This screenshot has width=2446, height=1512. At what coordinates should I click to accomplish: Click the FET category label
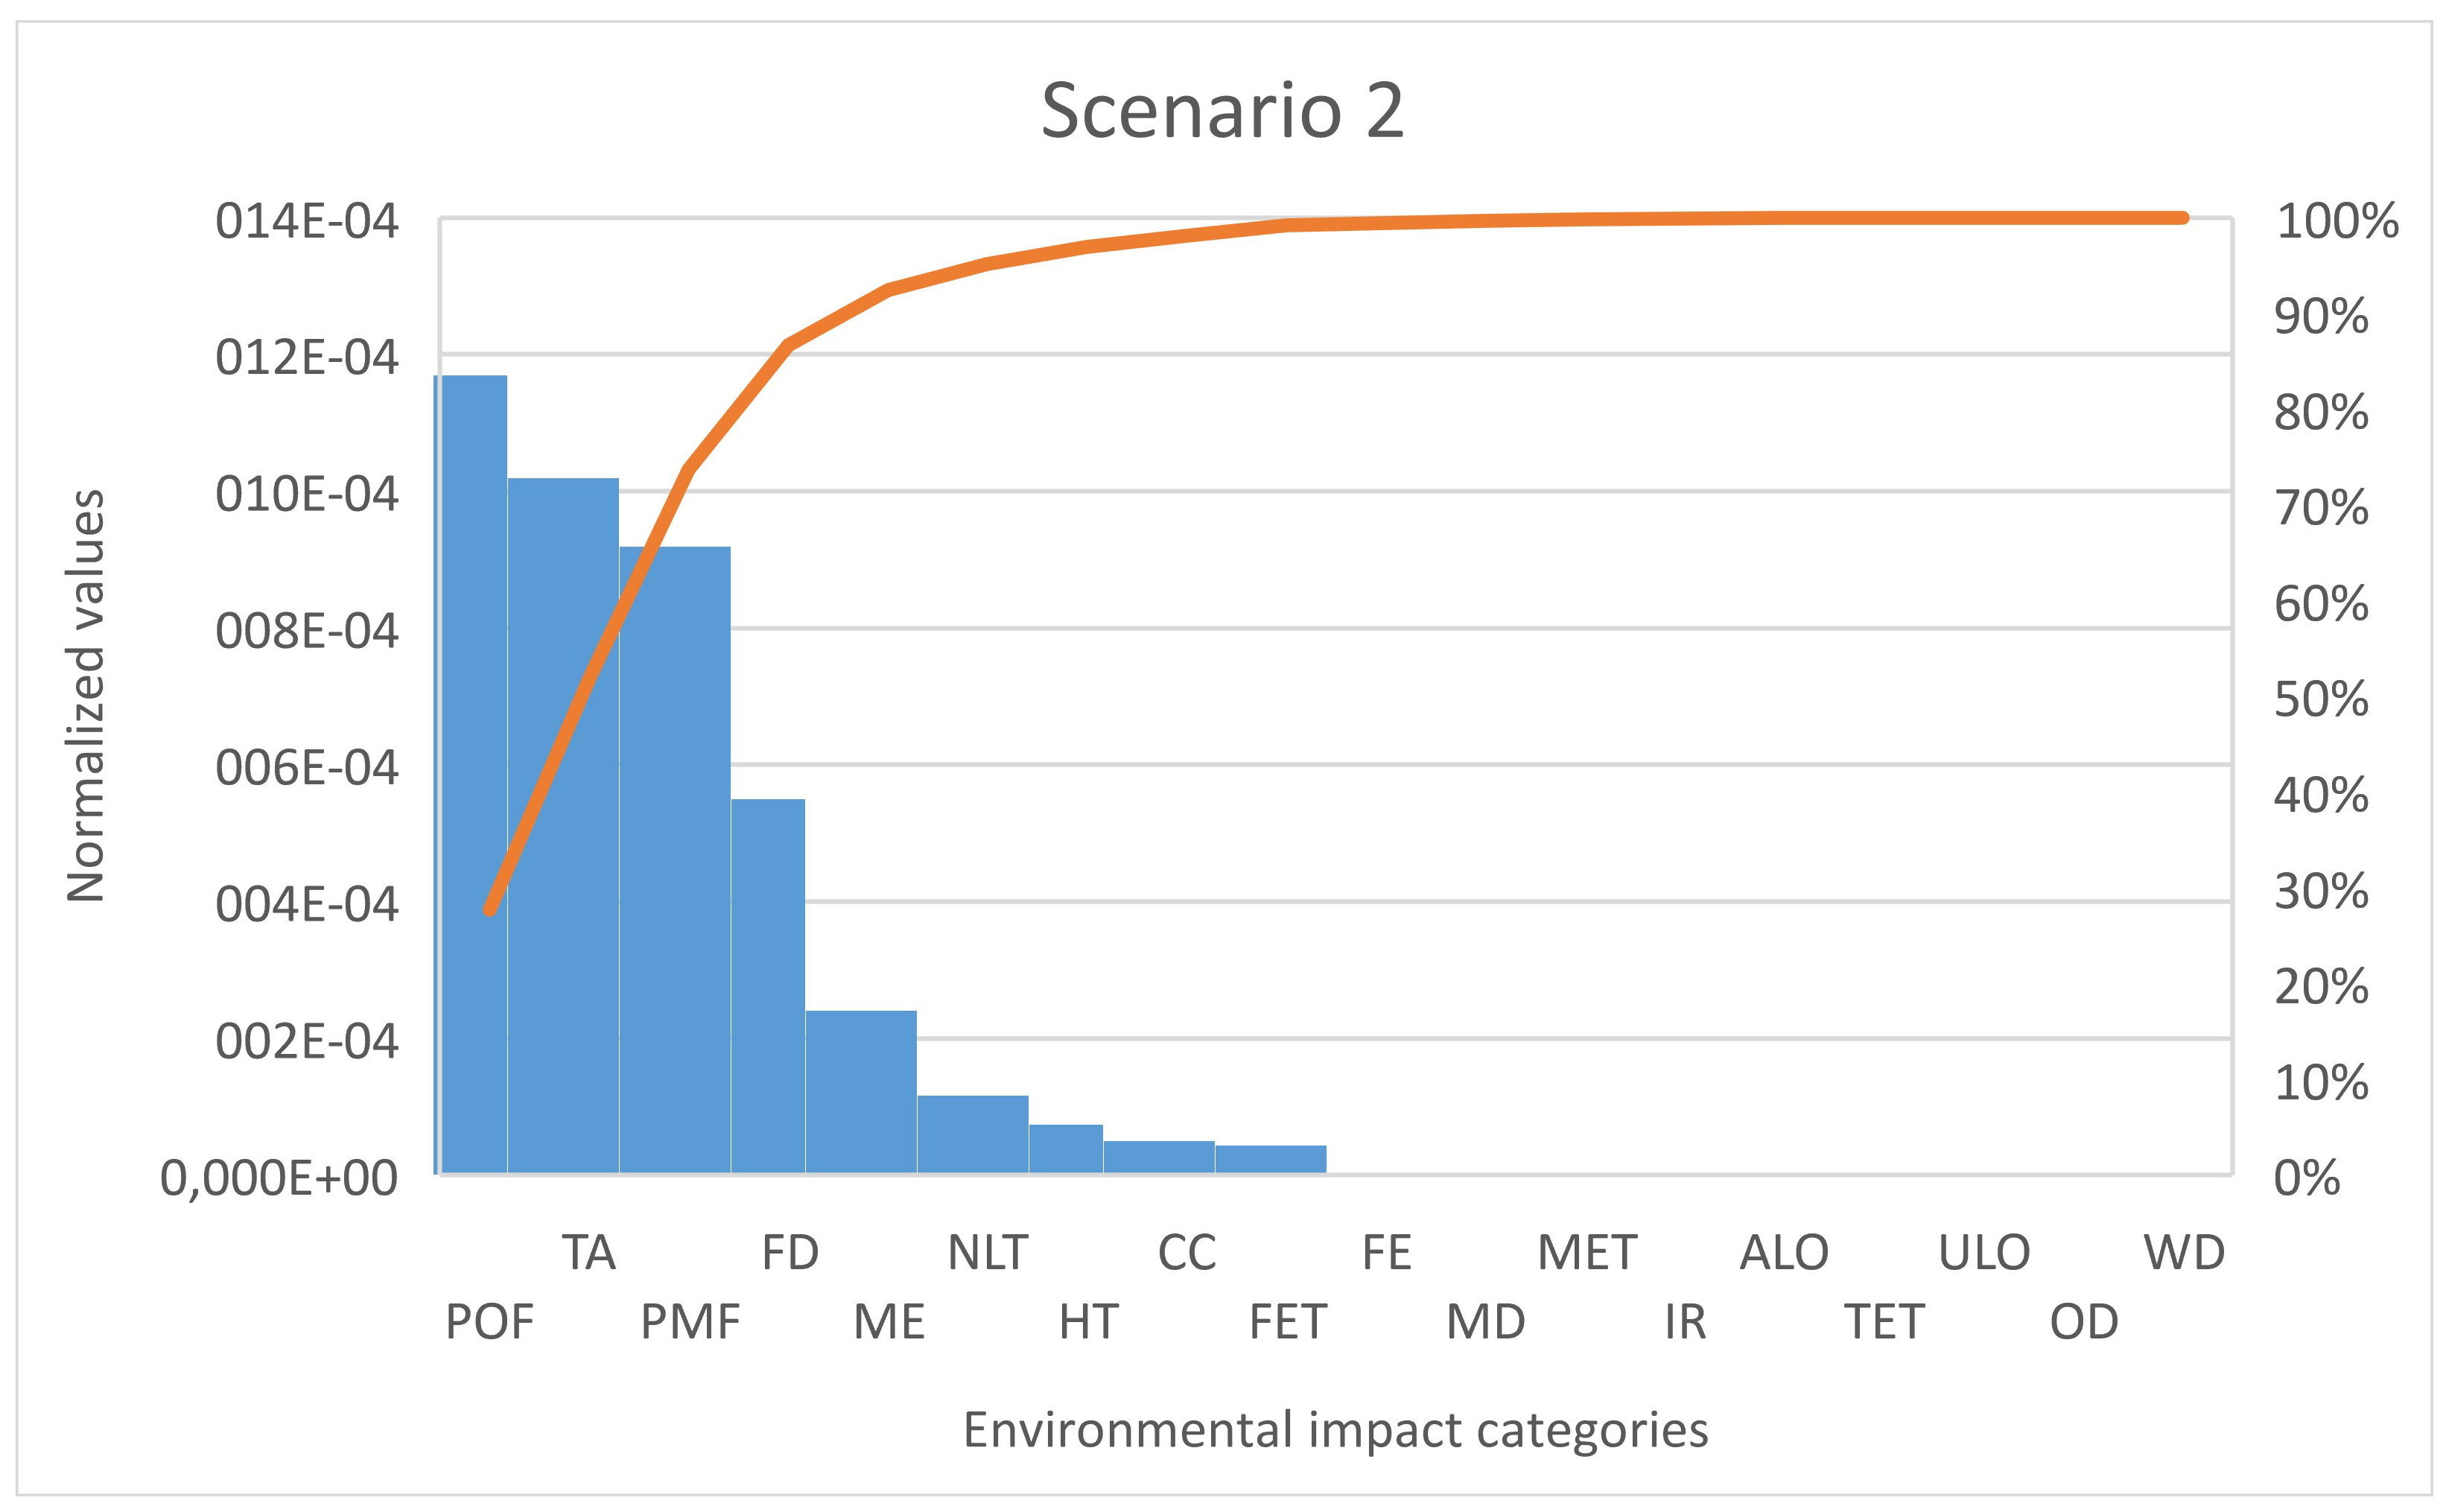pyautogui.click(x=1288, y=1322)
